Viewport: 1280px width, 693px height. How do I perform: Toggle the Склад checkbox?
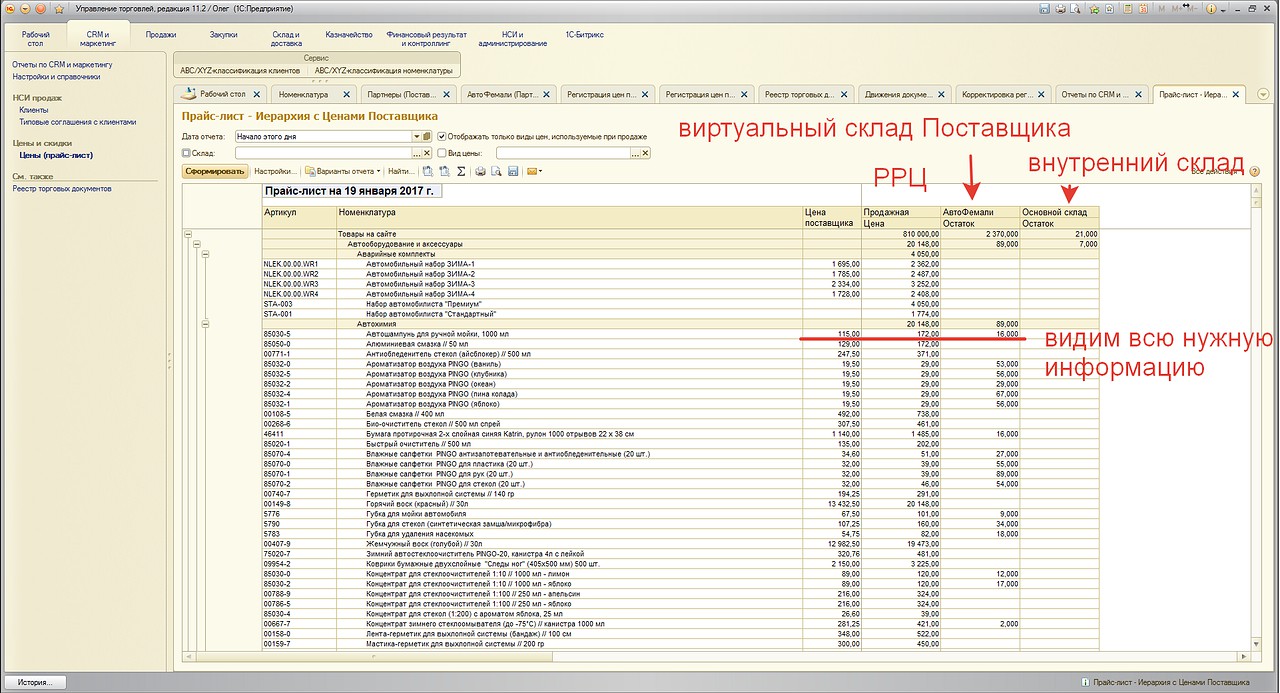tap(187, 153)
